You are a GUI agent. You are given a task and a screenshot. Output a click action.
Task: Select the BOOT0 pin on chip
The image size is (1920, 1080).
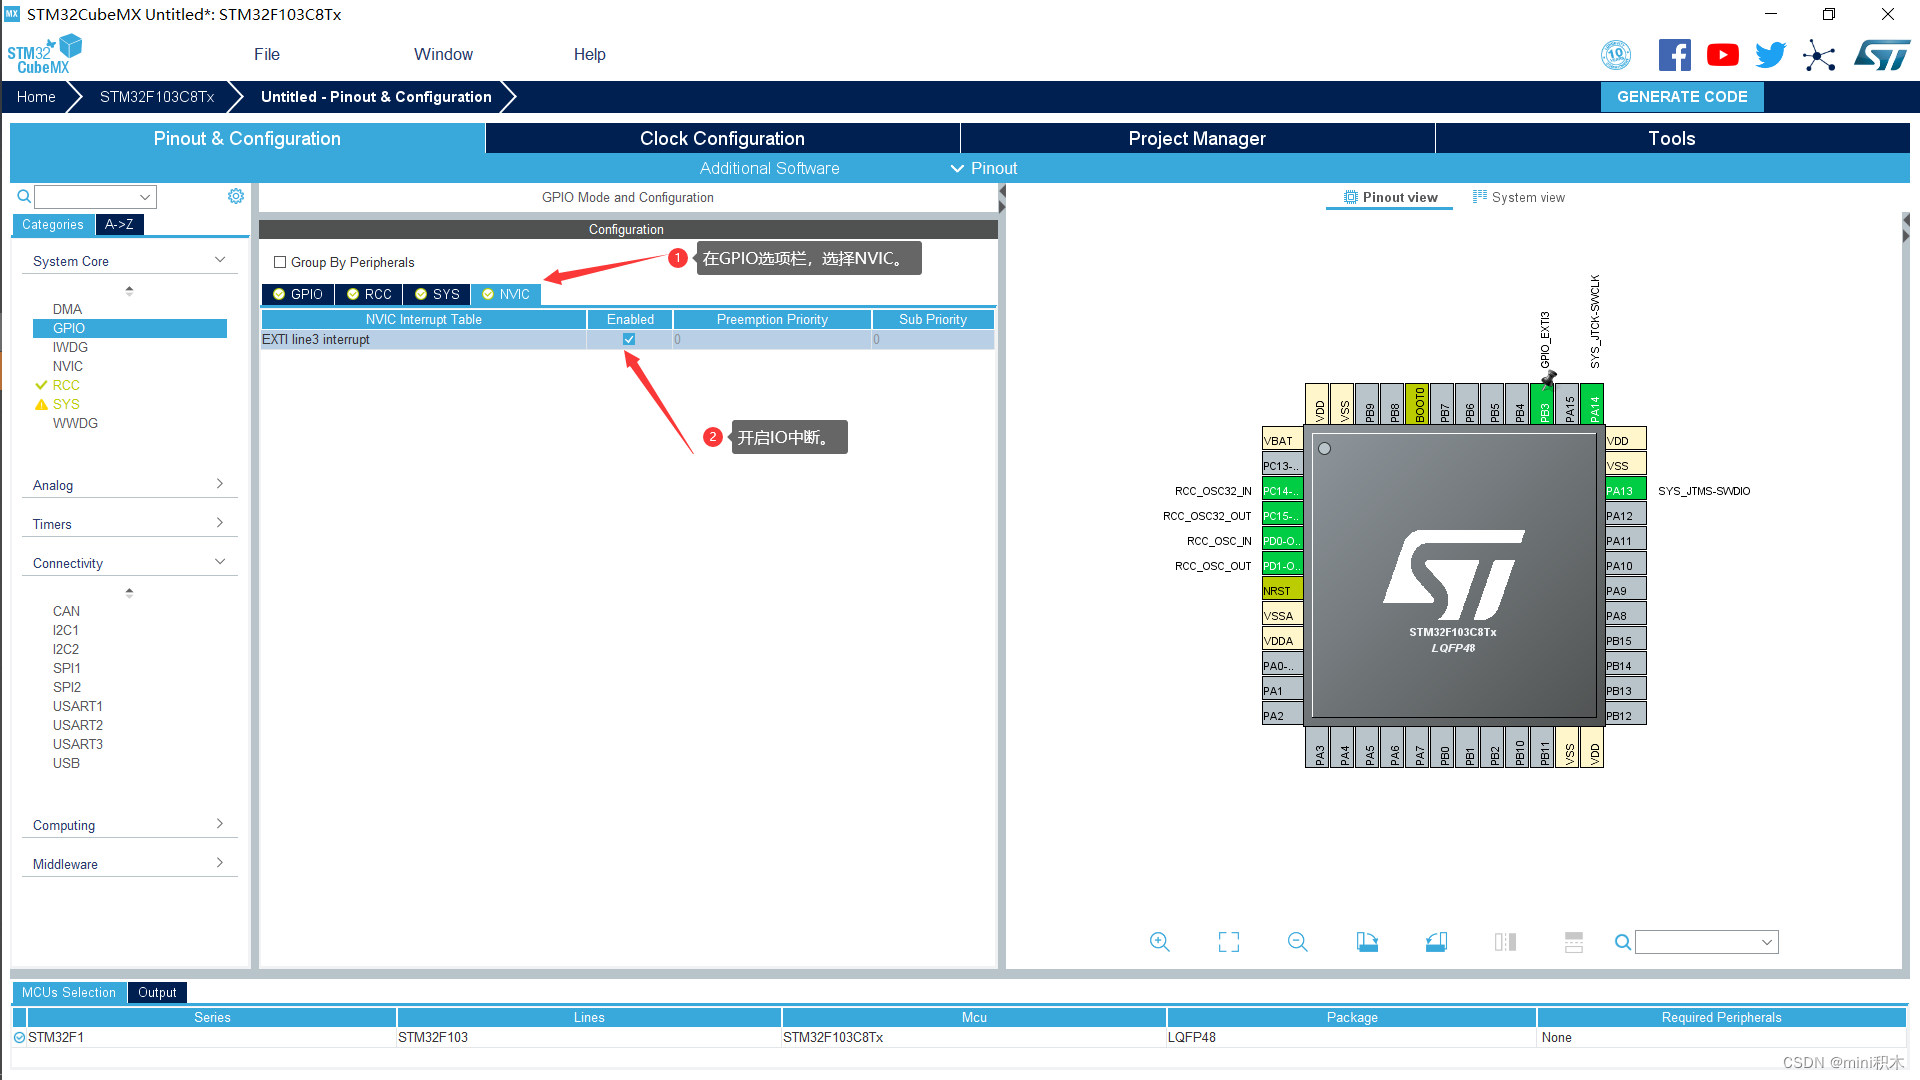pos(1418,404)
